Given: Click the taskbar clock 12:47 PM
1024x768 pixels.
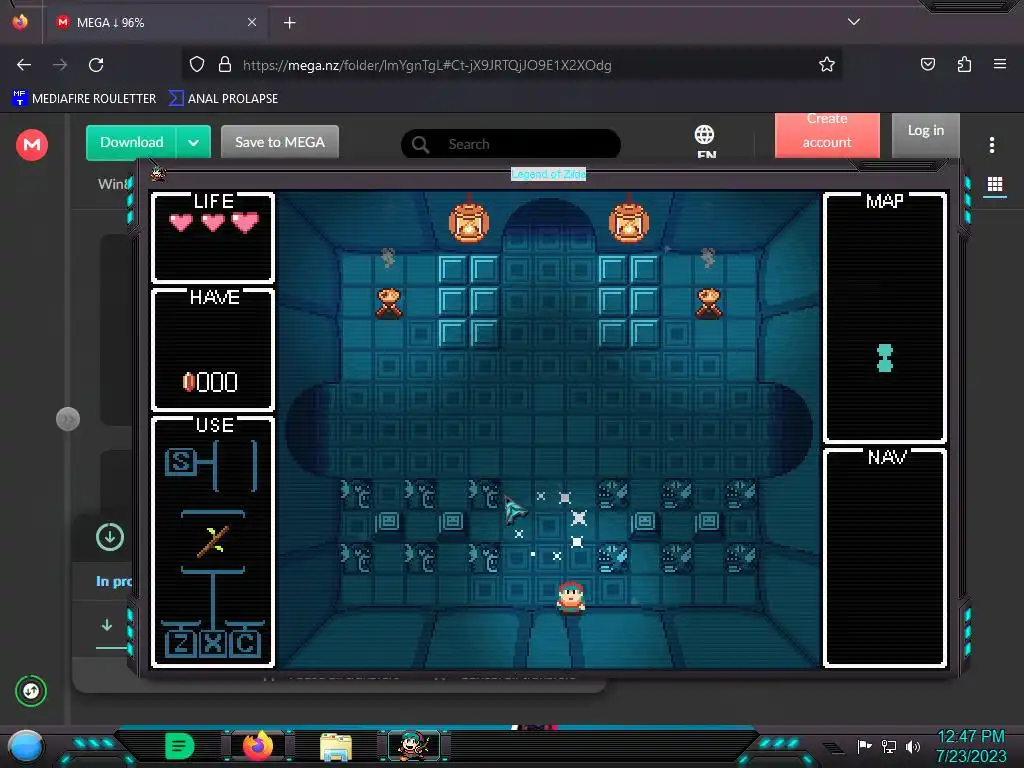Looking at the screenshot, I should click(971, 737).
